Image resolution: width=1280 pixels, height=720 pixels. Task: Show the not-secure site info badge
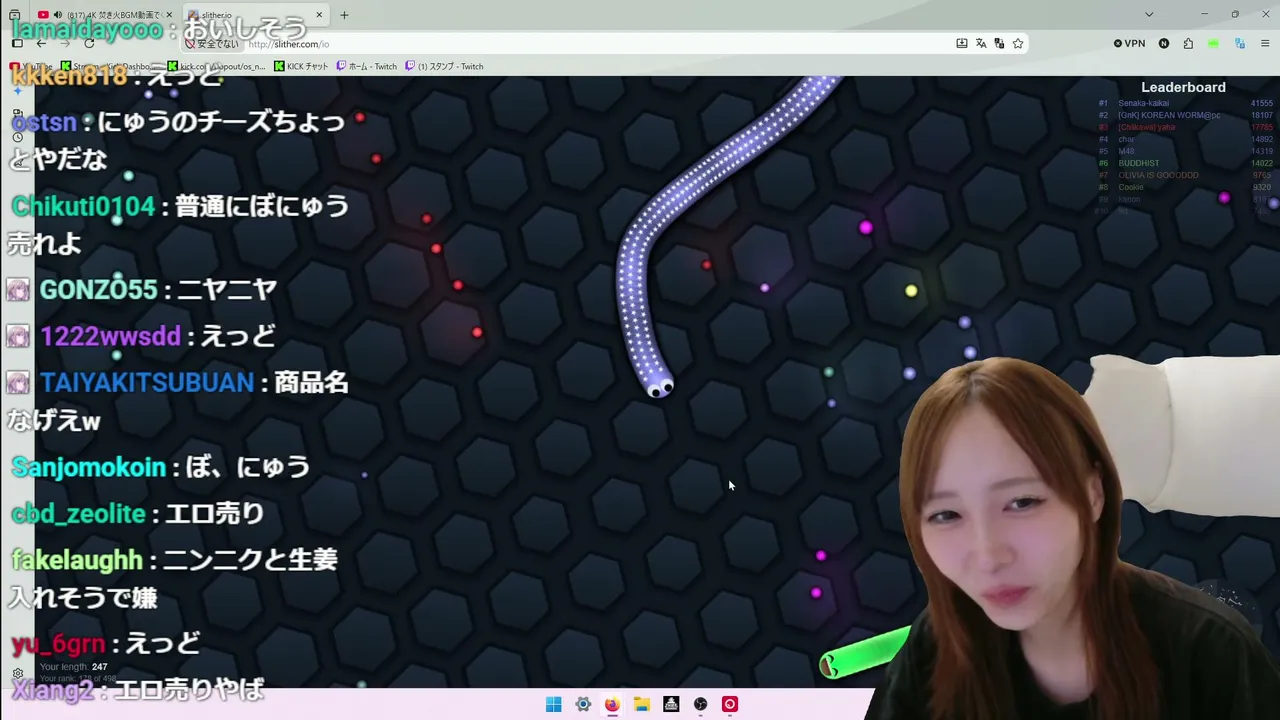[212, 44]
